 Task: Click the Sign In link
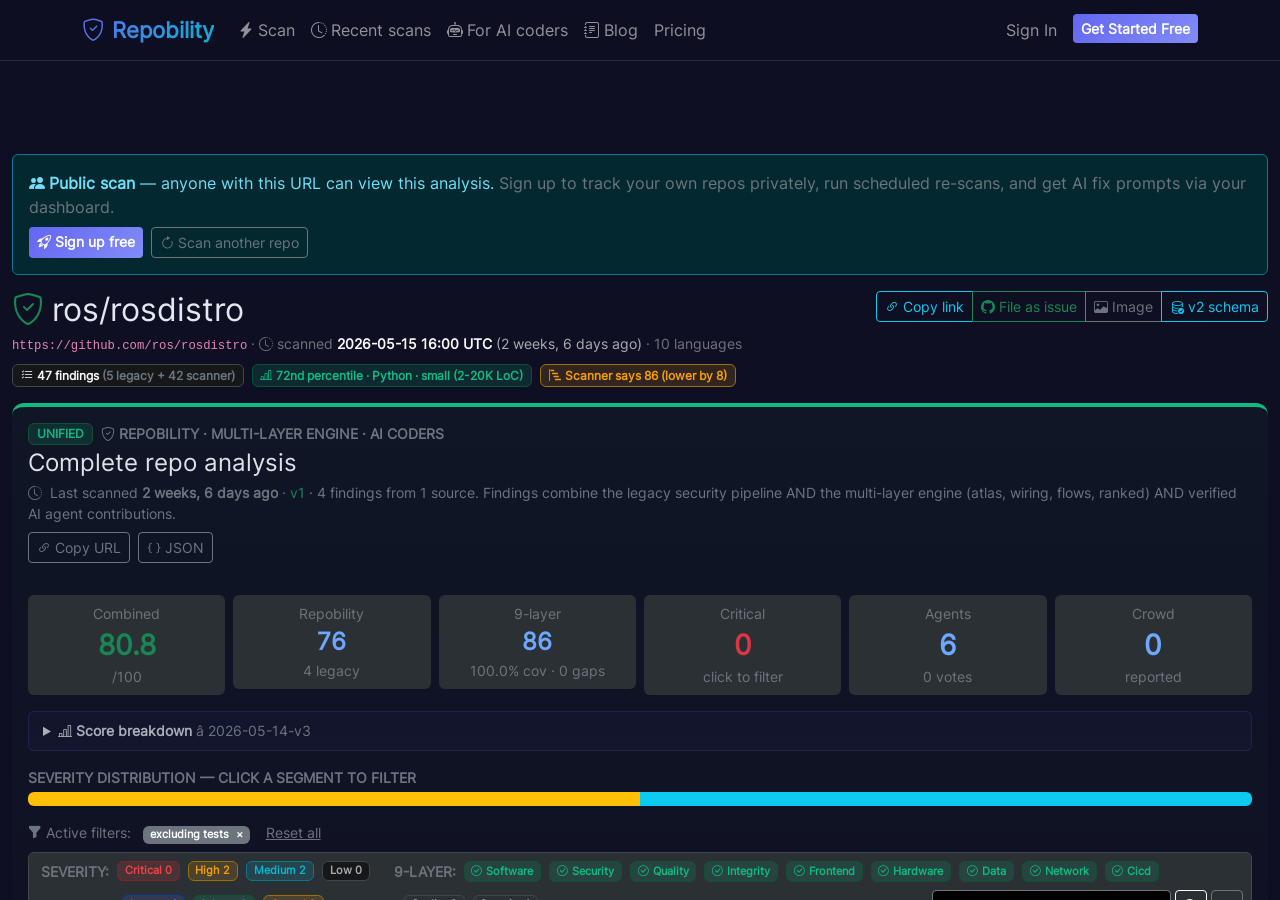tap(1031, 30)
